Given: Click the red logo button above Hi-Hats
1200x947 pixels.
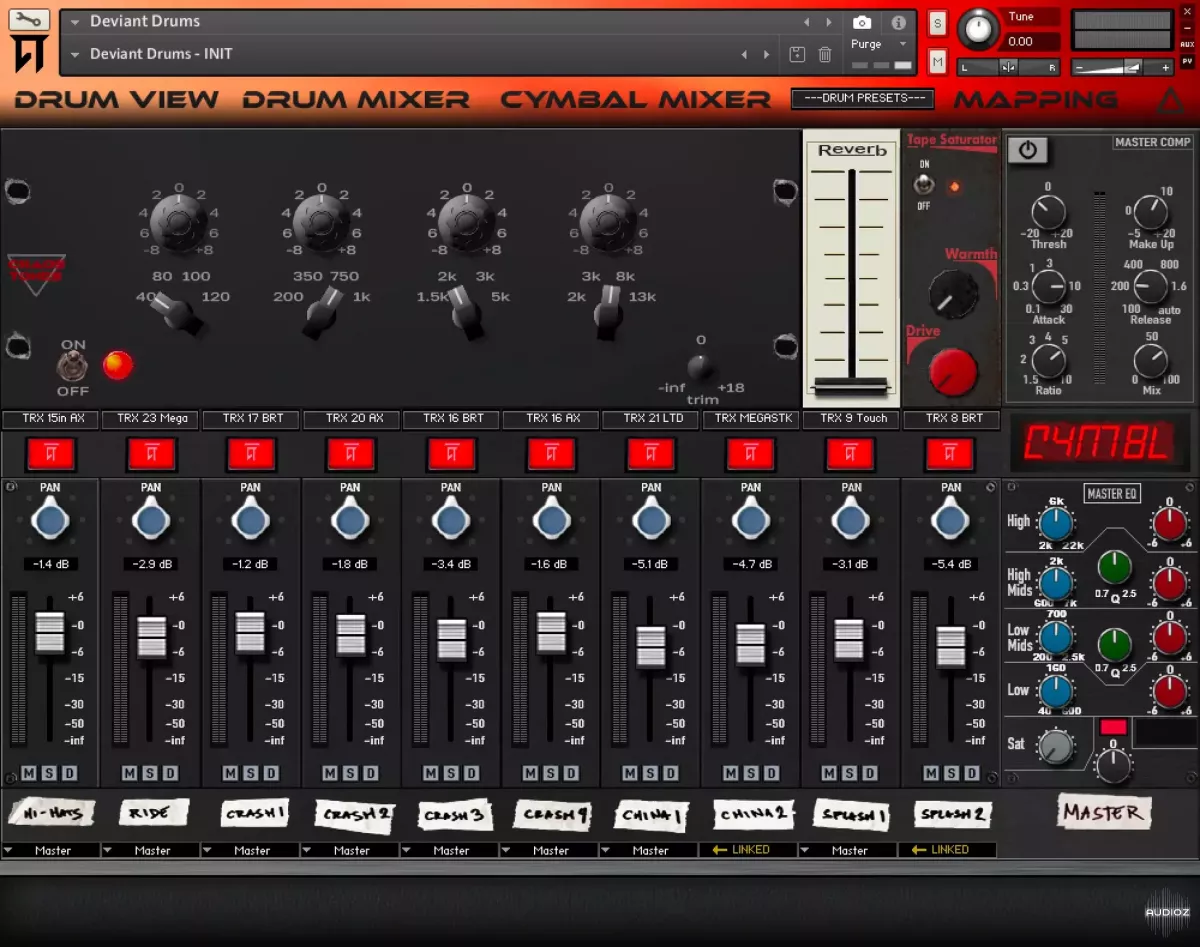Looking at the screenshot, I should pos(51,454).
